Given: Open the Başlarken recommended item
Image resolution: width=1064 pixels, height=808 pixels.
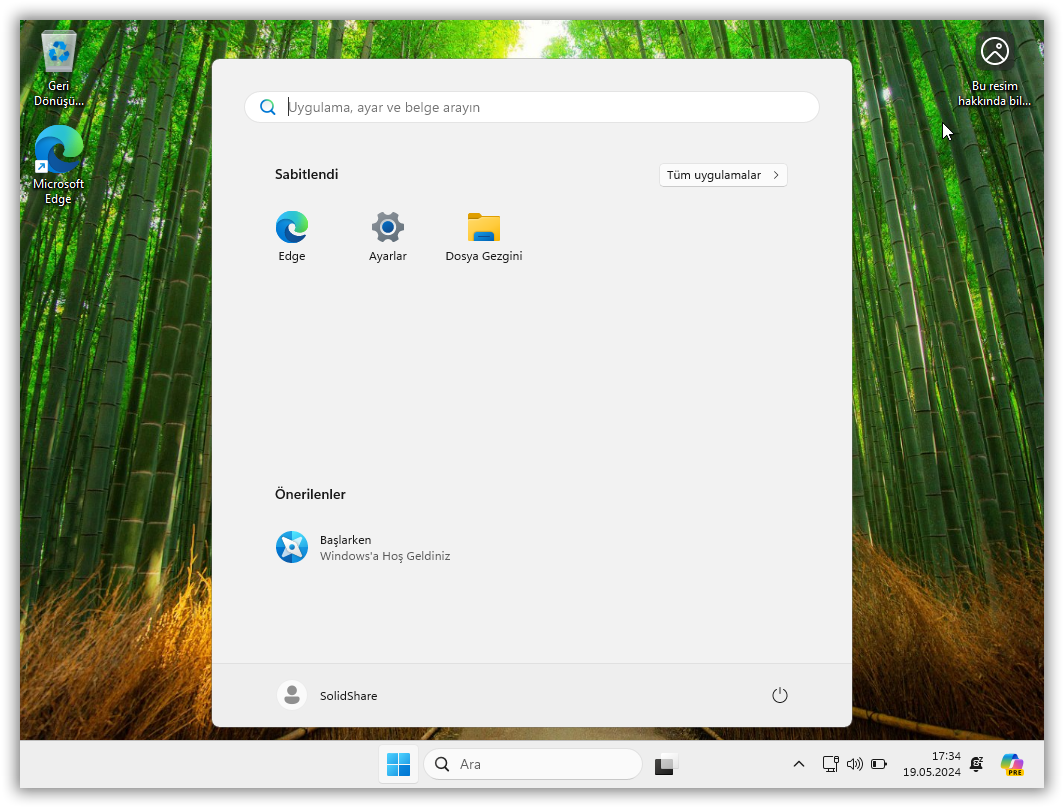Looking at the screenshot, I should (363, 547).
